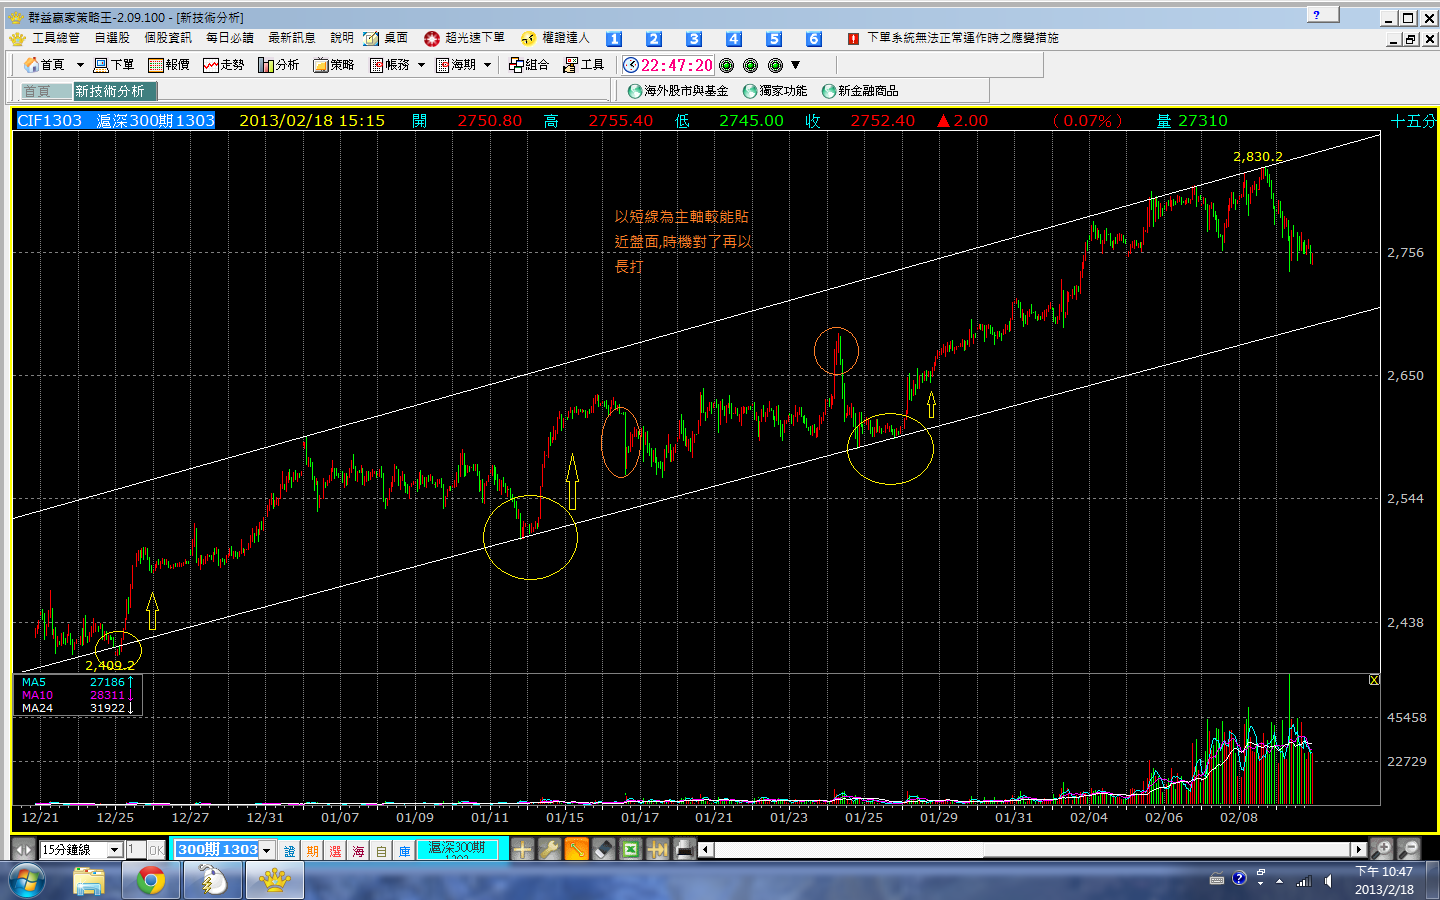Close the moving average indicator panel
The height and width of the screenshot is (900, 1440).
1374,680
